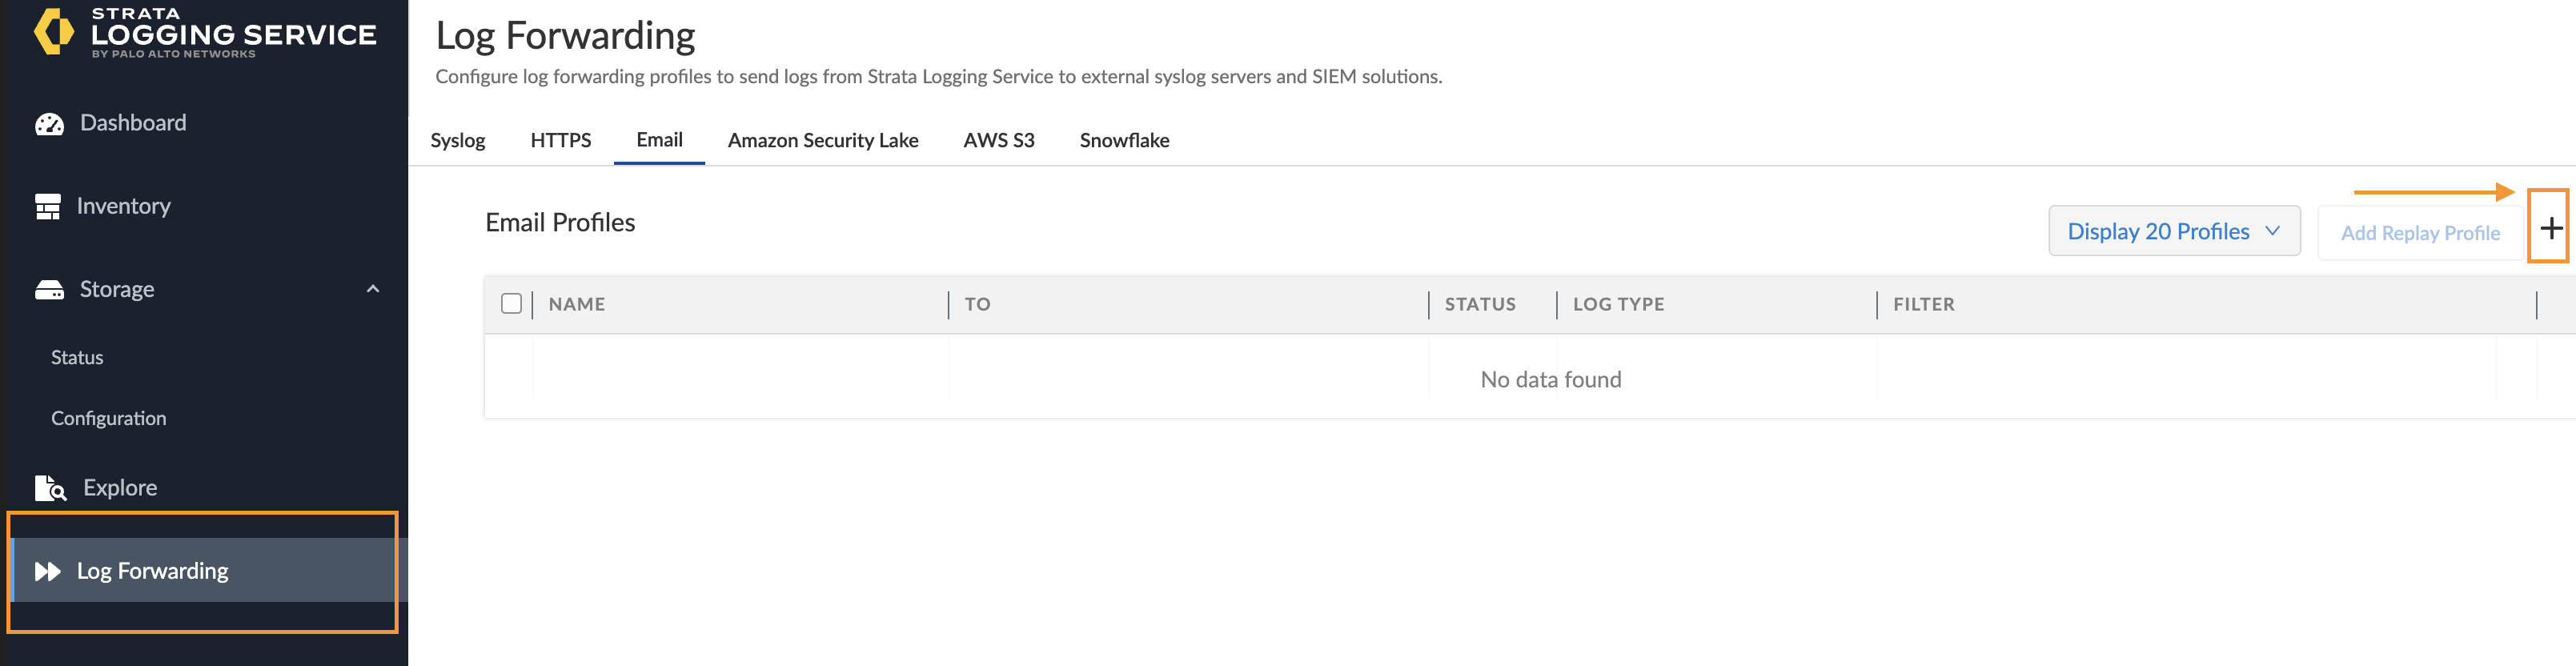
Task: Open the Amazon Security Lake tab
Action: tap(823, 140)
